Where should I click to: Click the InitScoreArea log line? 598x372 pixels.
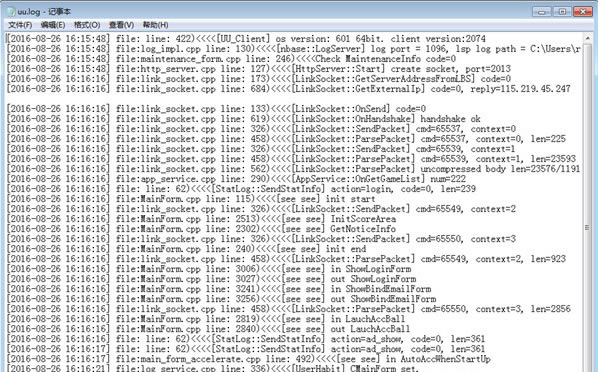coord(201,219)
